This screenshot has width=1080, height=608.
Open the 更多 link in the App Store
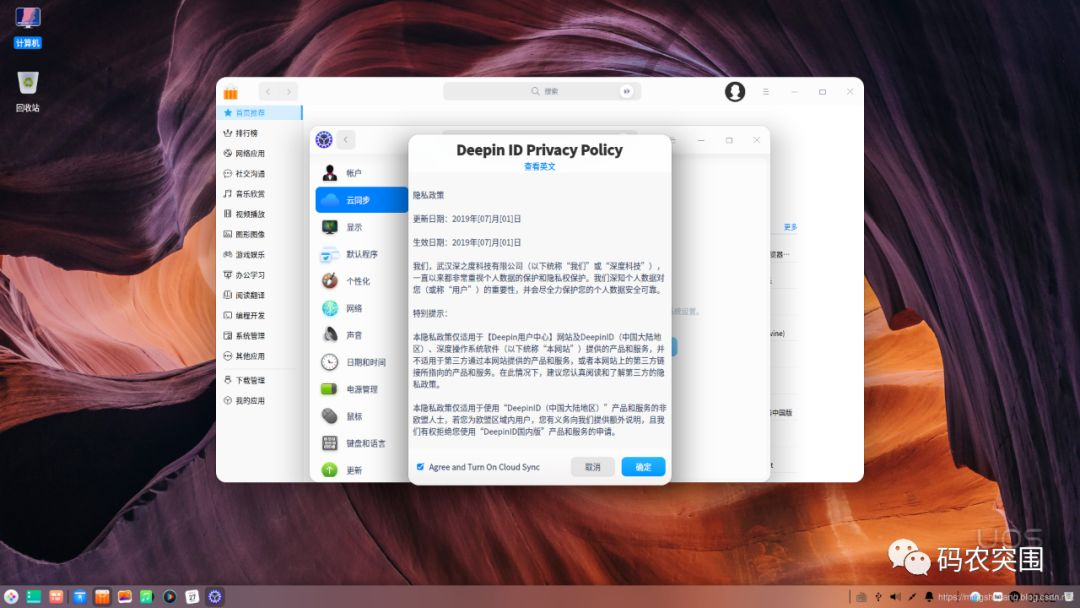point(790,227)
